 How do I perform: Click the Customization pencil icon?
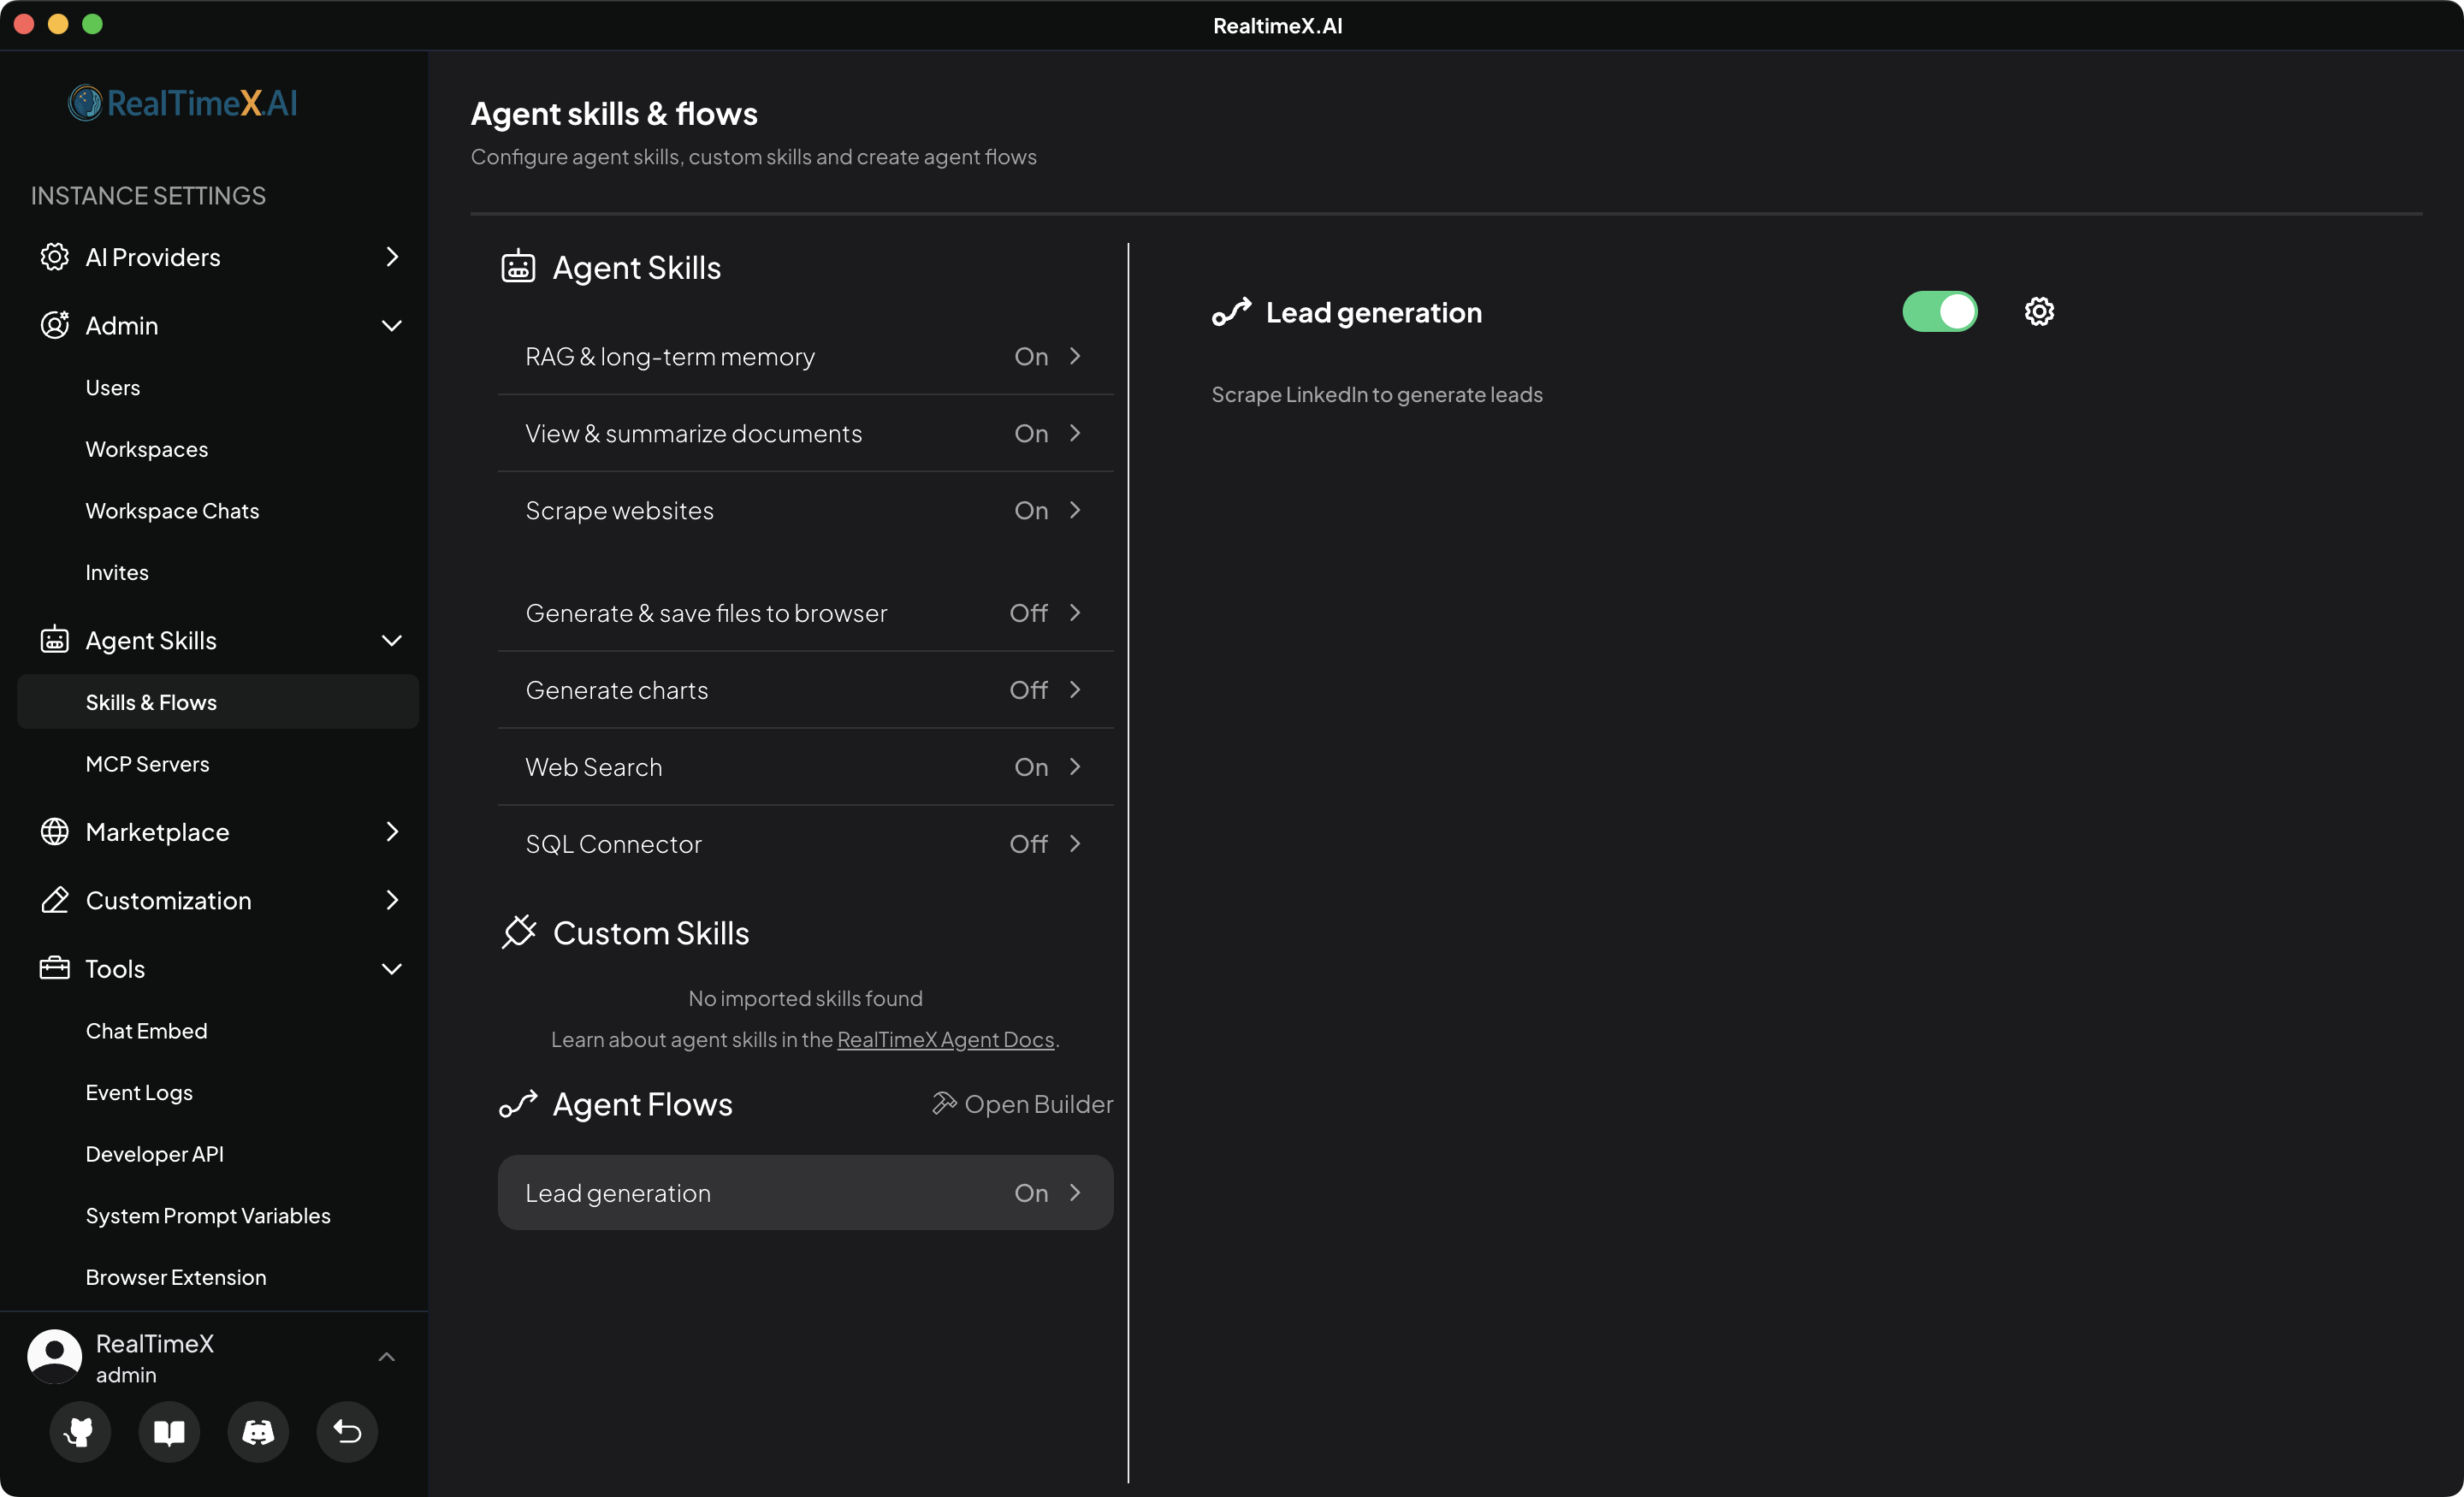(x=54, y=900)
